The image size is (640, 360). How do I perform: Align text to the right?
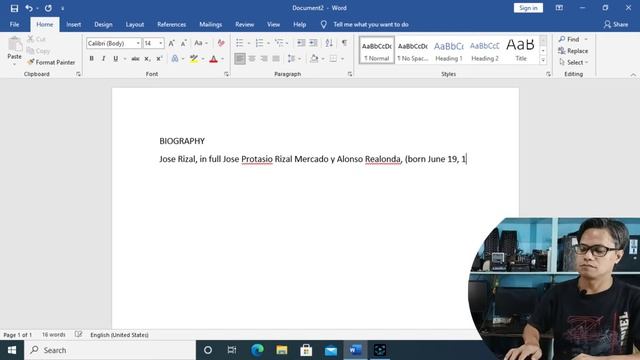[x=264, y=59]
